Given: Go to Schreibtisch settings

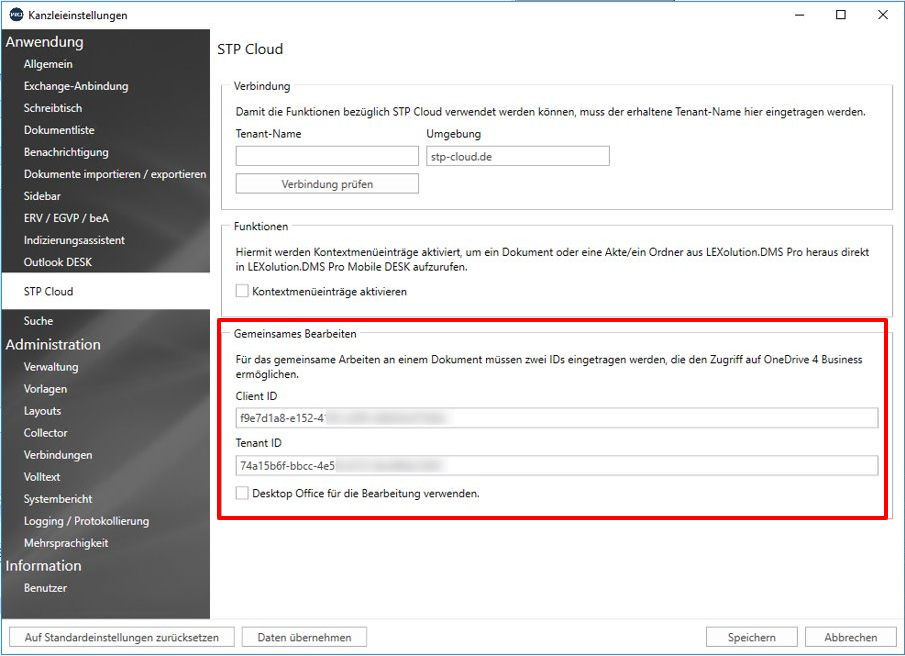Looking at the screenshot, I should [x=53, y=108].
